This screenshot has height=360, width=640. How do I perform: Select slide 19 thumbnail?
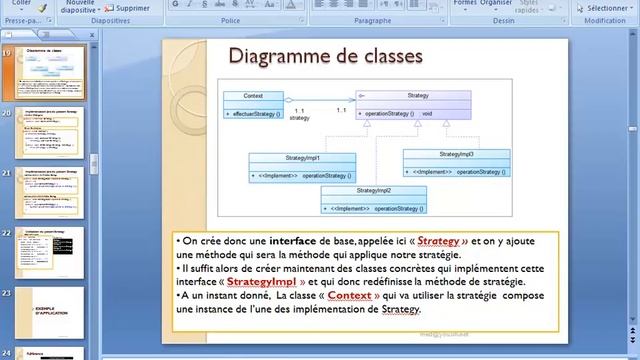[x=49, y=73]
